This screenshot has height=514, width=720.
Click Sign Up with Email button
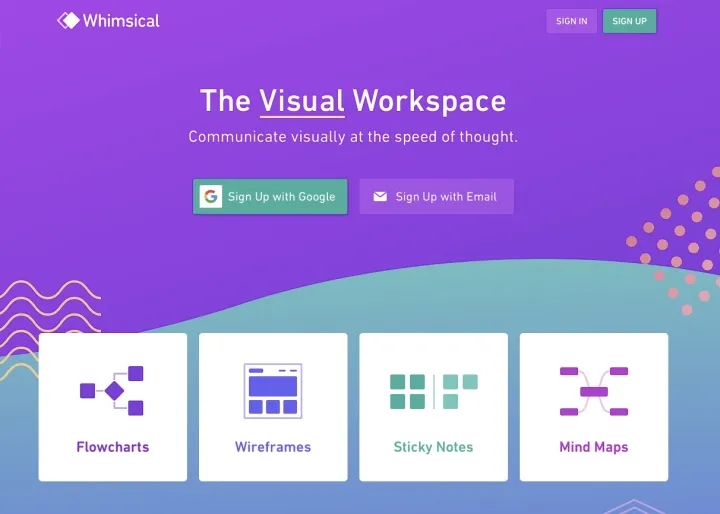(x=436, y=197)
